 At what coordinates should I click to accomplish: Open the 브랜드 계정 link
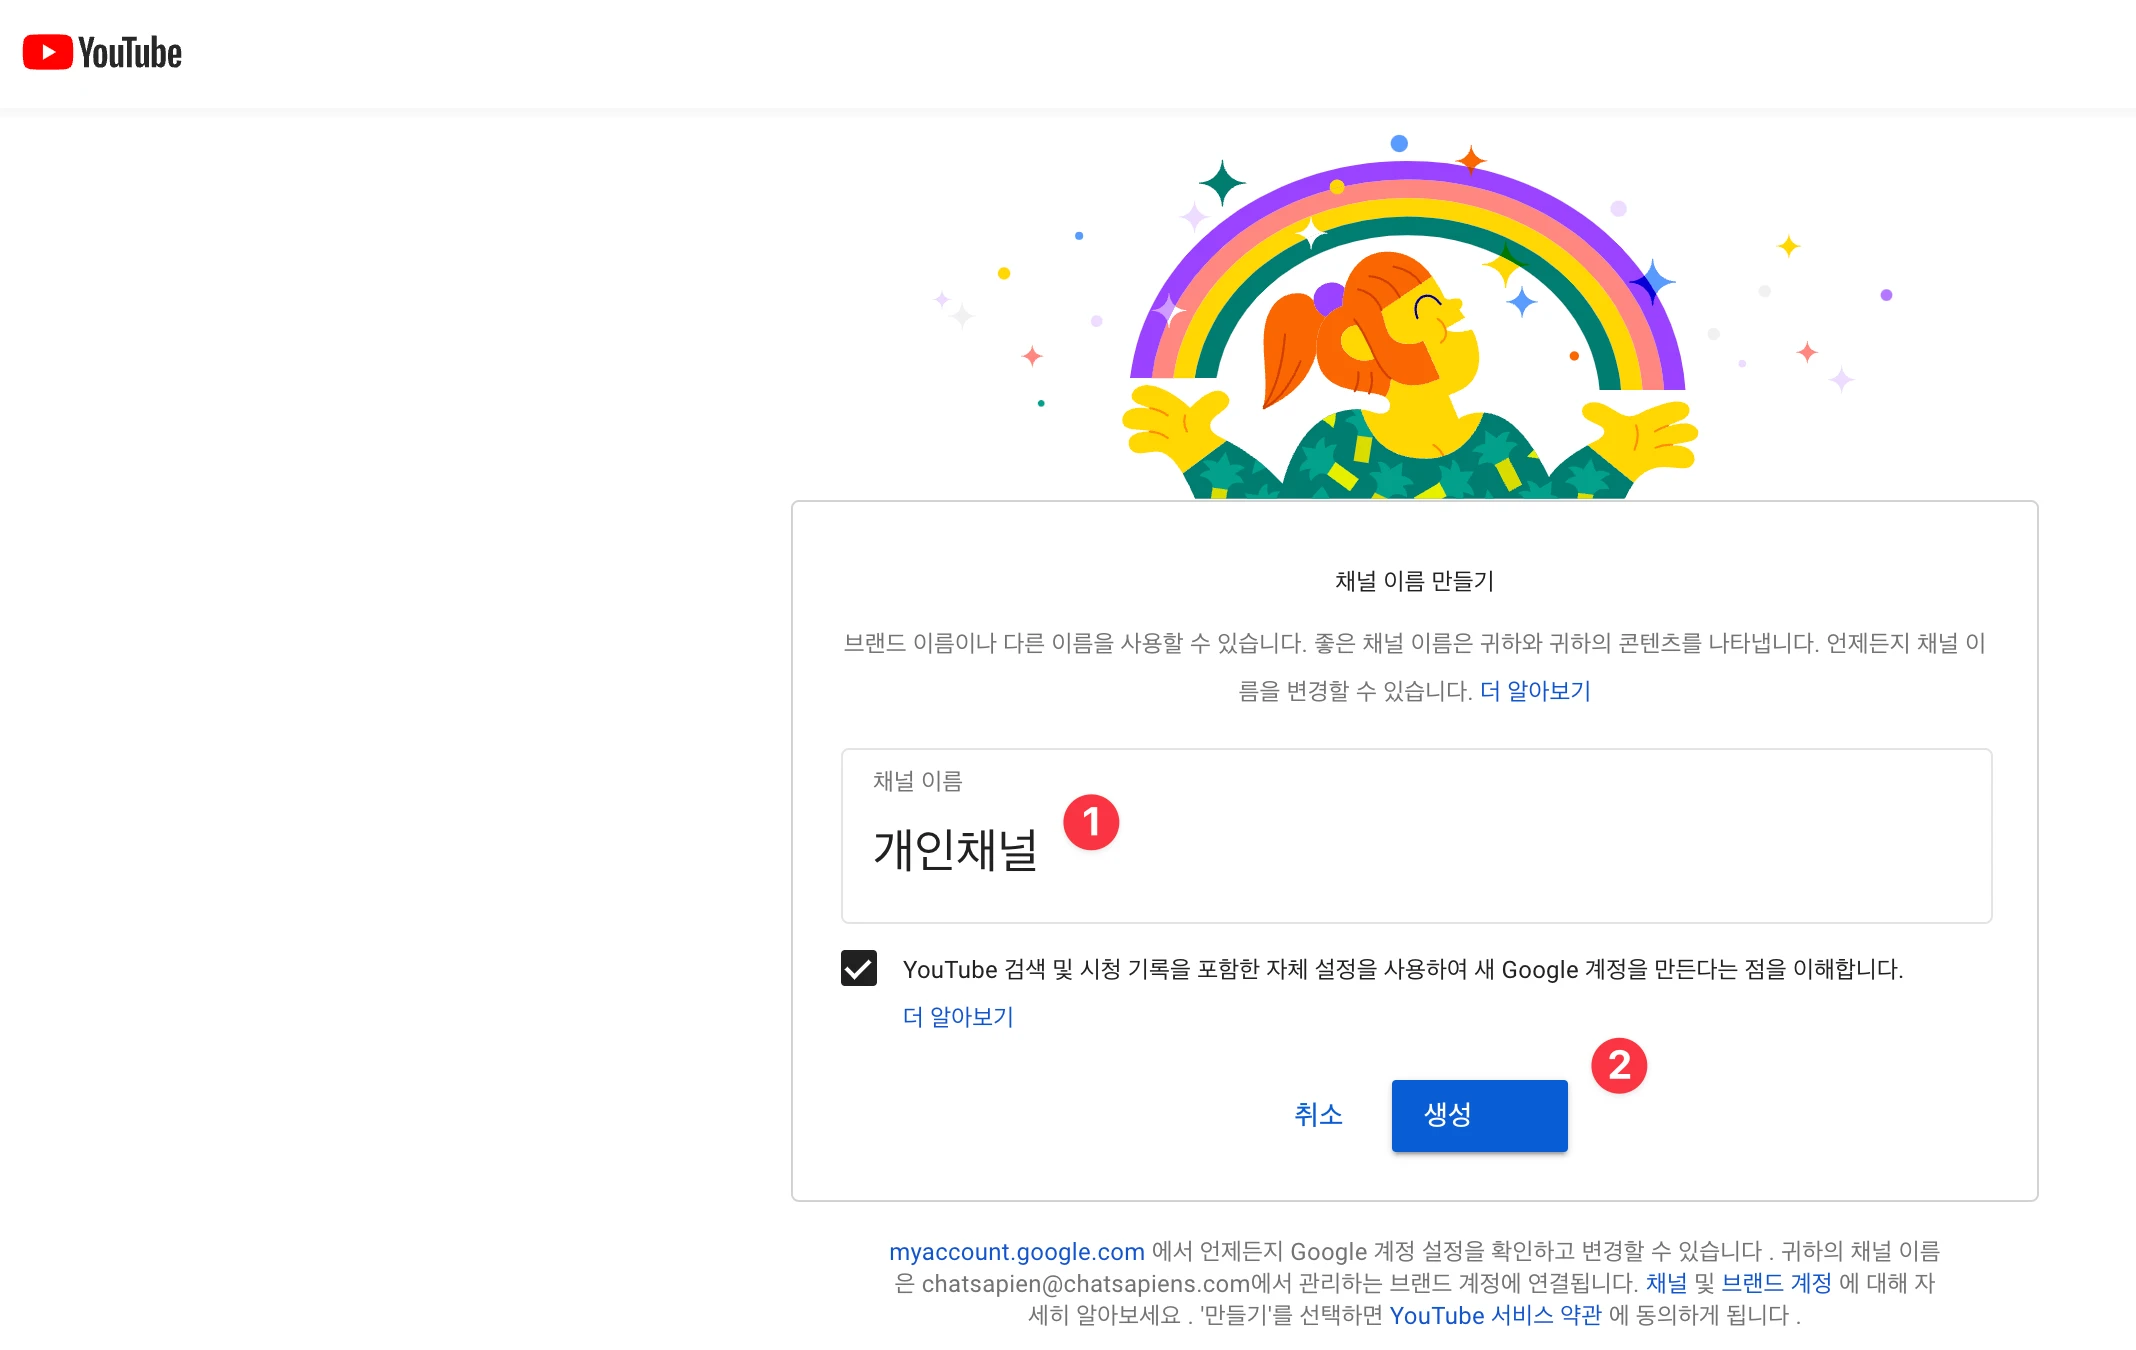tap(1776, 1283)
